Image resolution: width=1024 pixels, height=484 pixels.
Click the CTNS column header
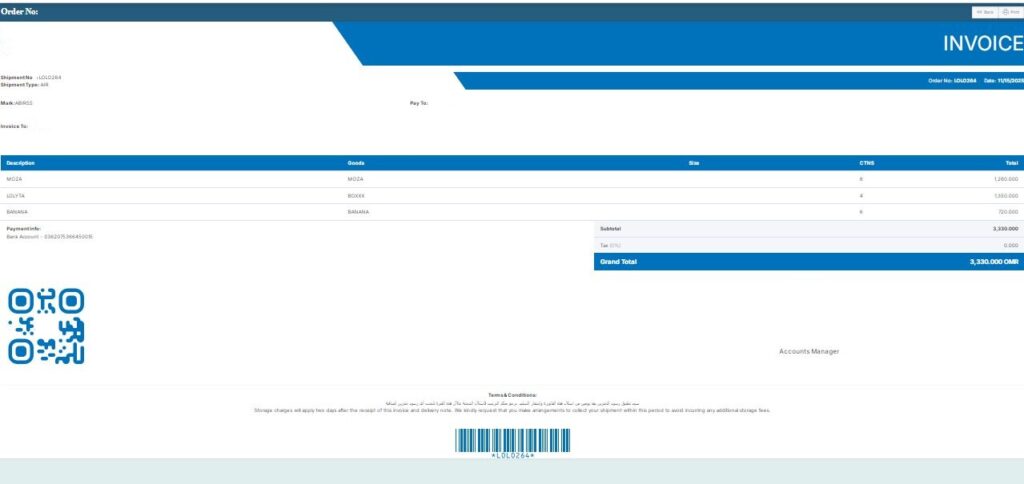click(867, 162)
